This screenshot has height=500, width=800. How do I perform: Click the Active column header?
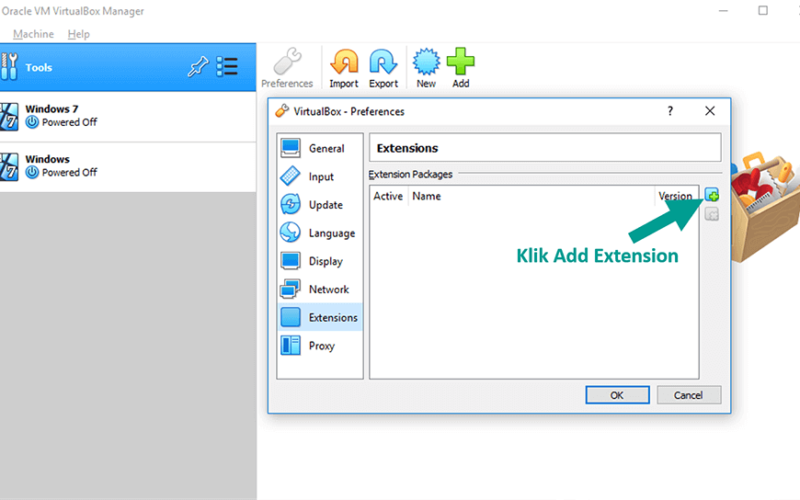point(388,196)
